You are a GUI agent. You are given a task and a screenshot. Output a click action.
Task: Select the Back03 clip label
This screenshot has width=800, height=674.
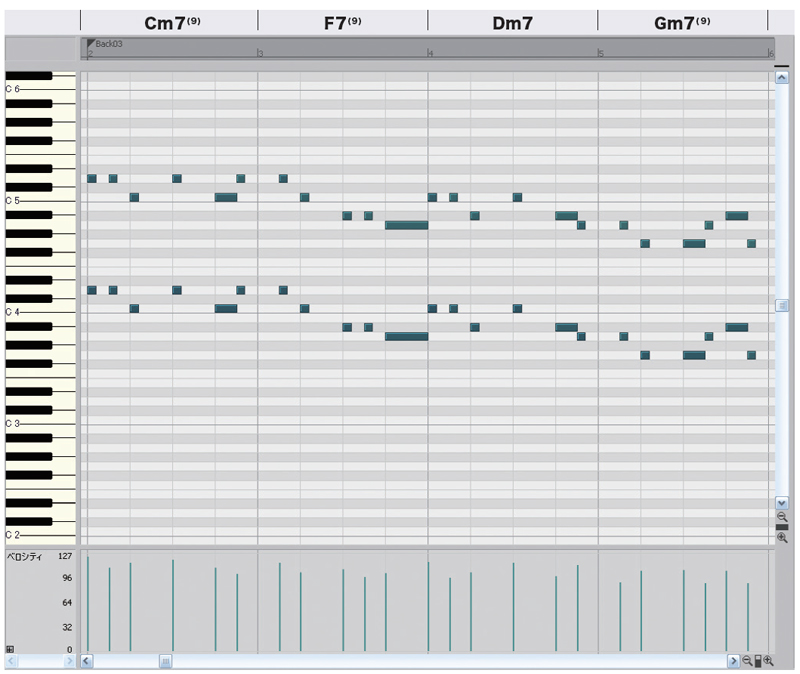(109, 44)
